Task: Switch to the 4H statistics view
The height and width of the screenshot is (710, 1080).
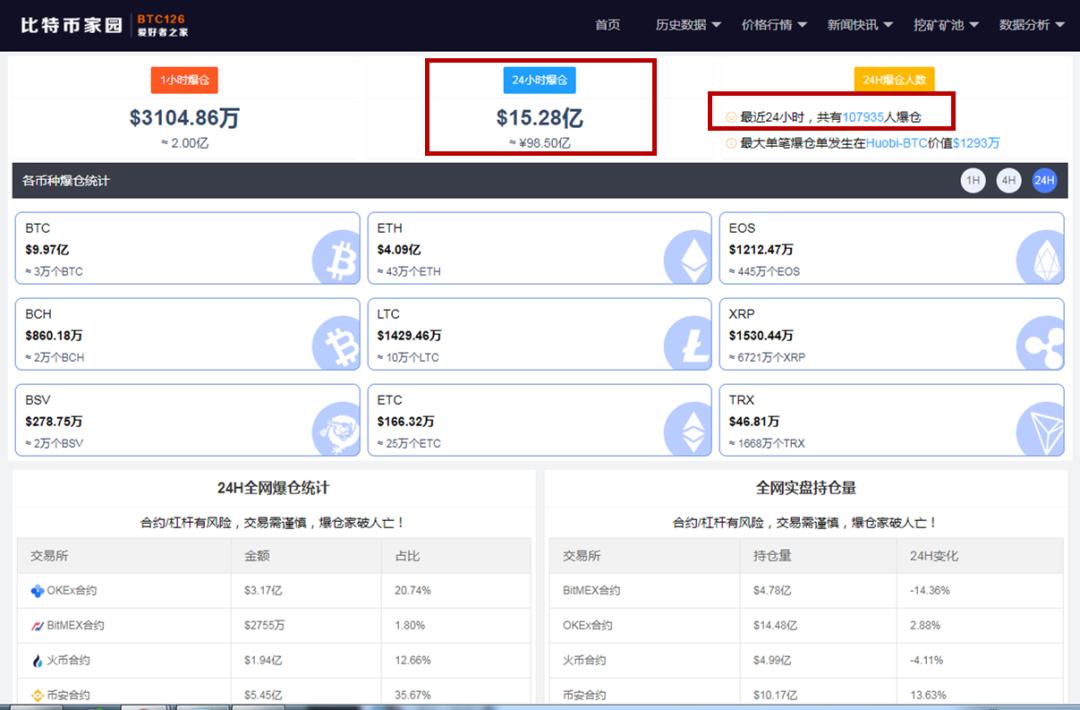Action: [1008, 181]
